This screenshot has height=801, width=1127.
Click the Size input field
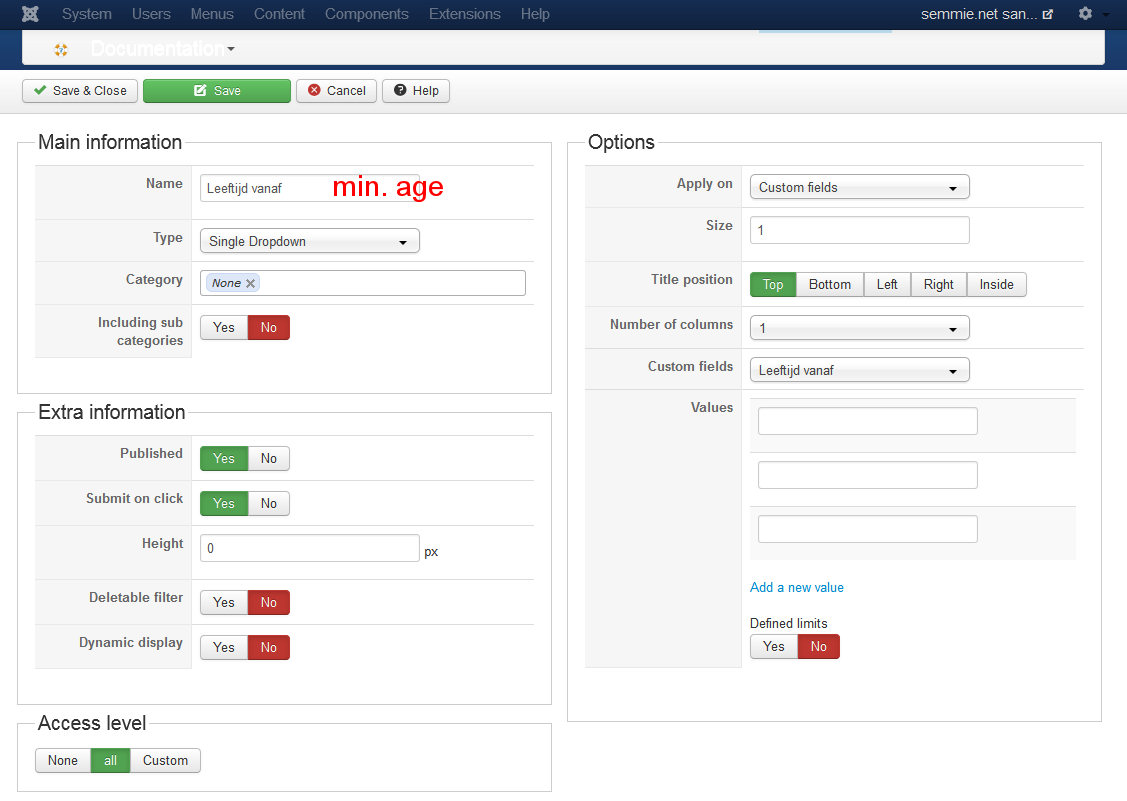(860, 230)
